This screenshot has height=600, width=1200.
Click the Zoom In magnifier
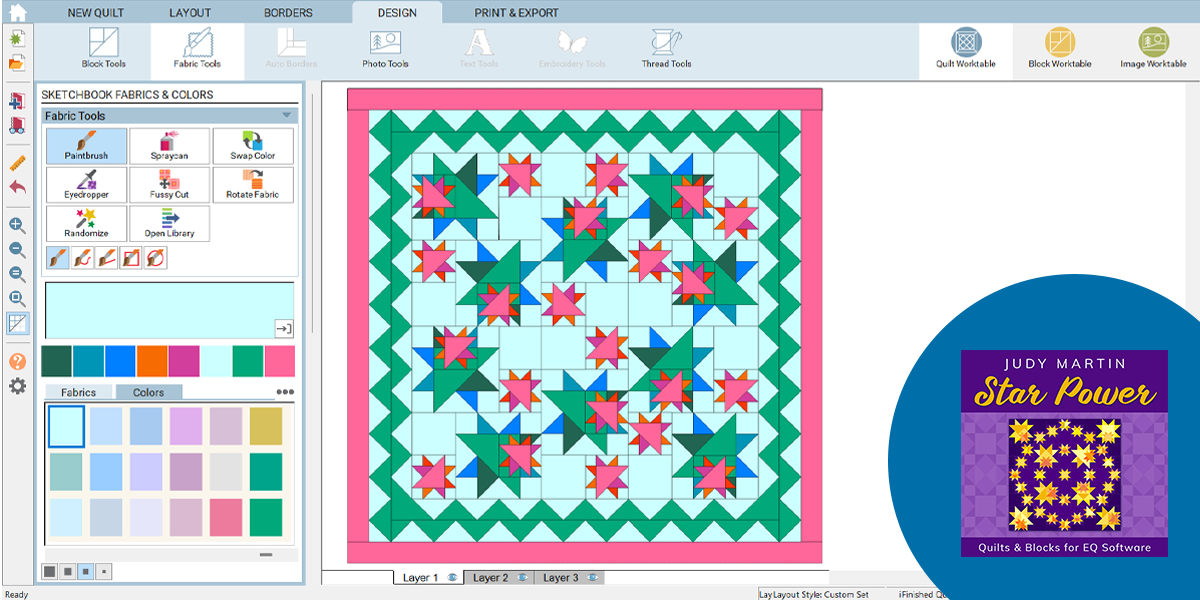(17, 225)
